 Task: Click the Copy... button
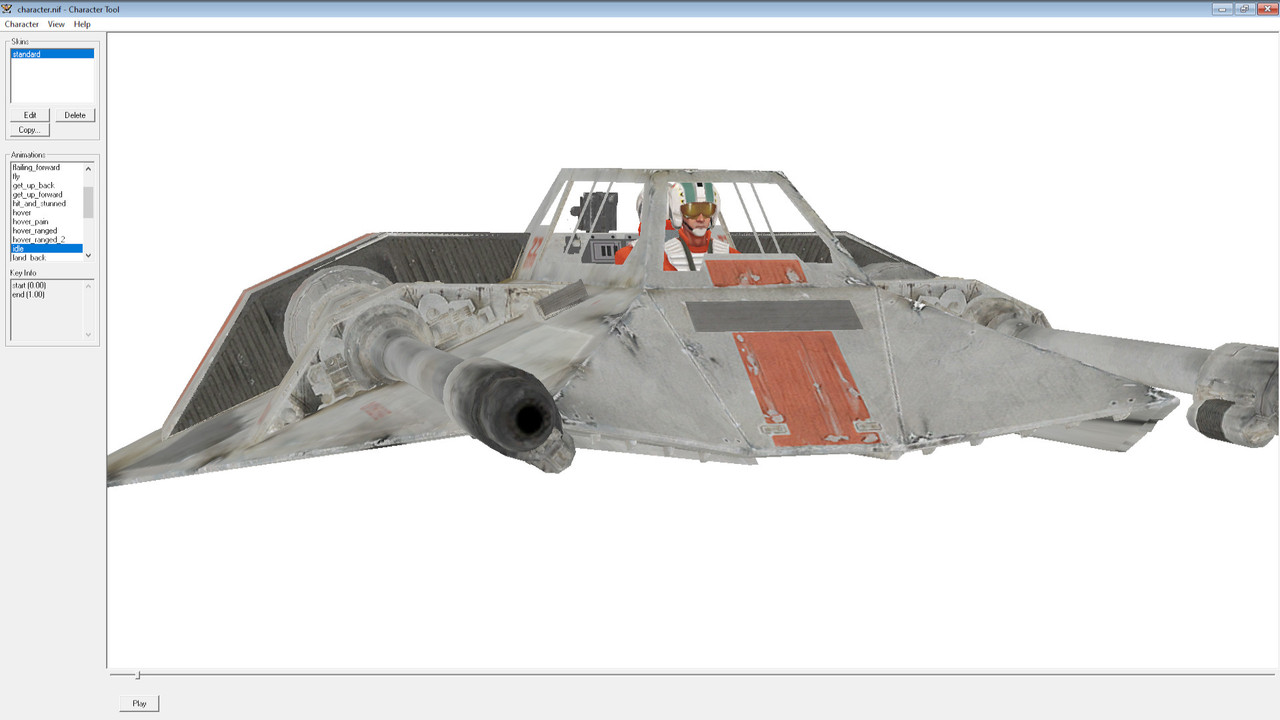pyautogui.click(x=30, y=130)
